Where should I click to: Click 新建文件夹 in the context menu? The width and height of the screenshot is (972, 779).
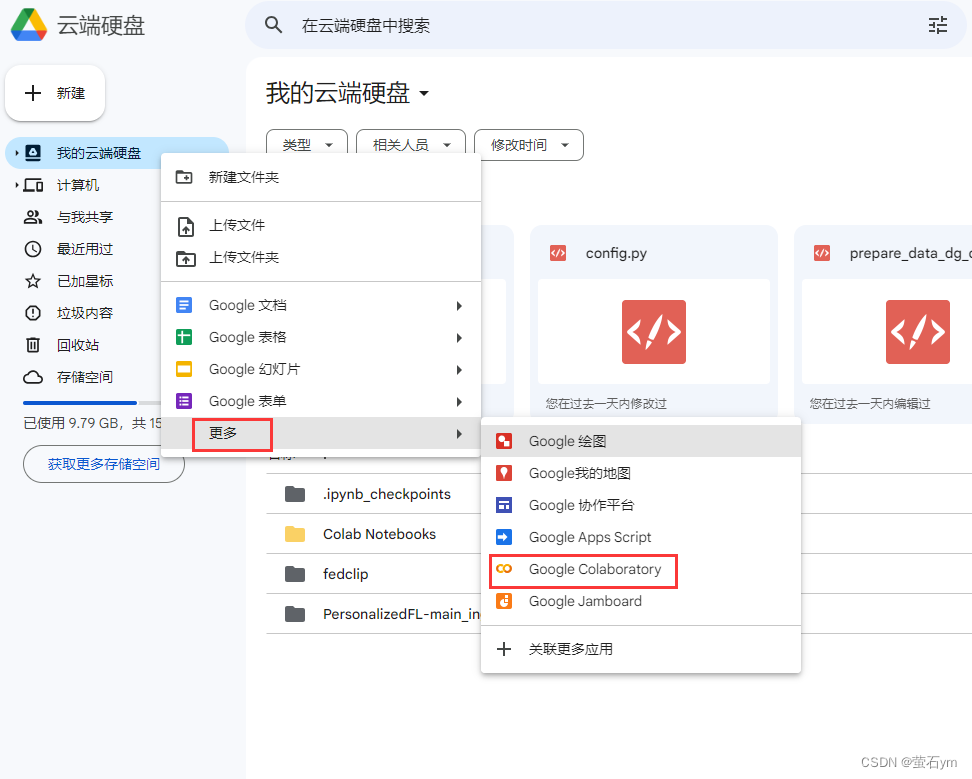[x=242, y=177]
